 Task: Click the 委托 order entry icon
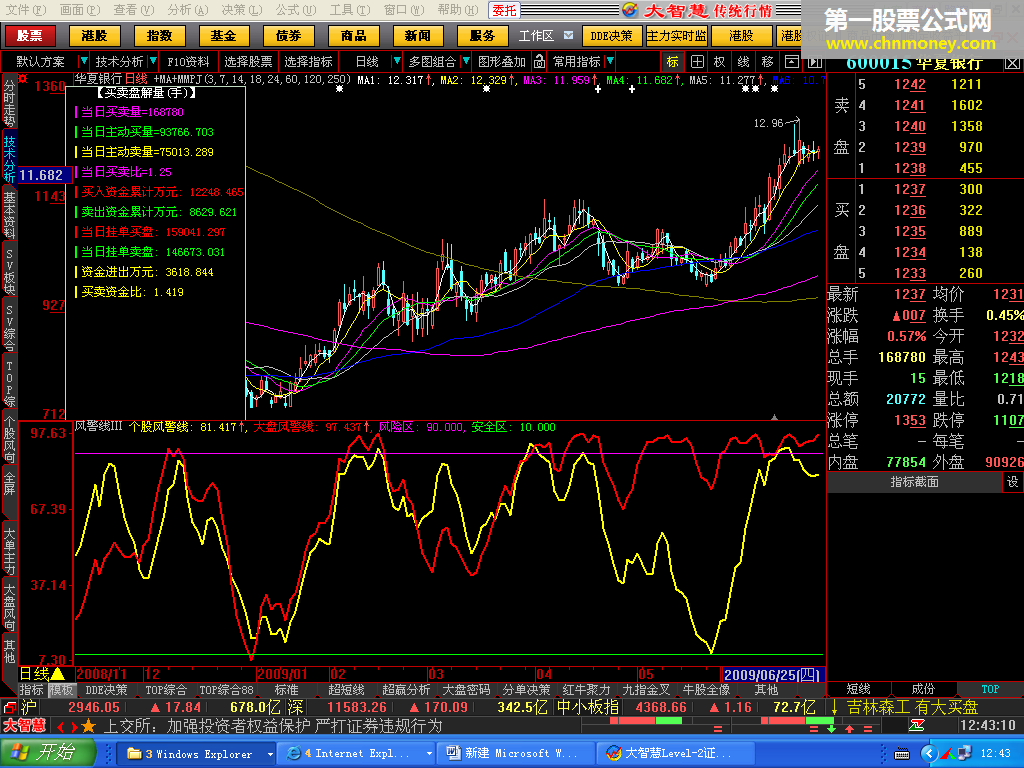click(x=504, y=10)
